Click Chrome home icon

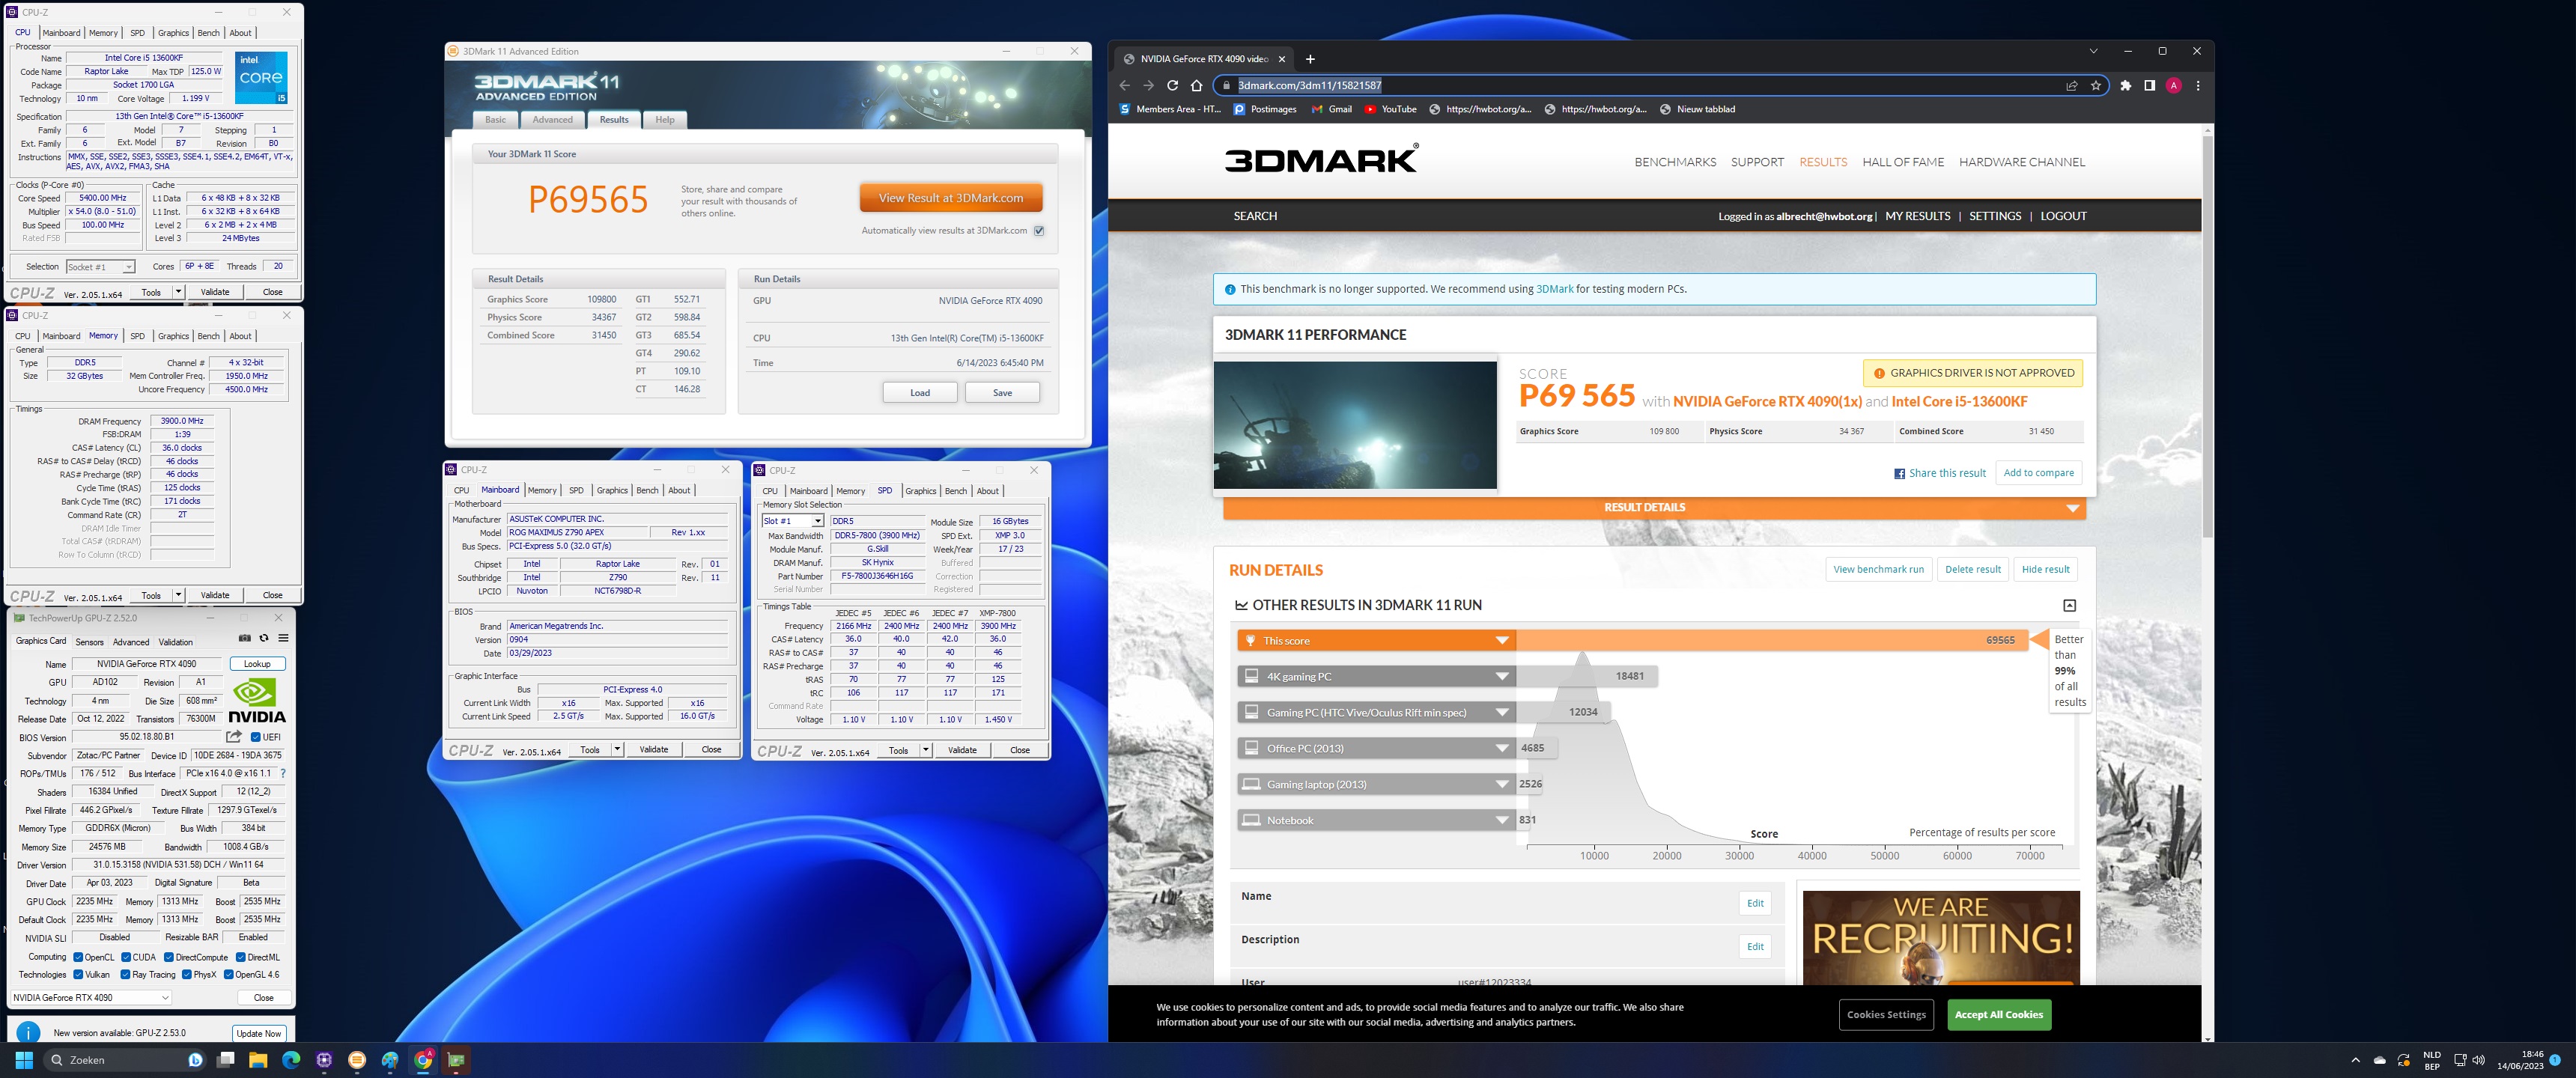click(x=1196, y=86)
